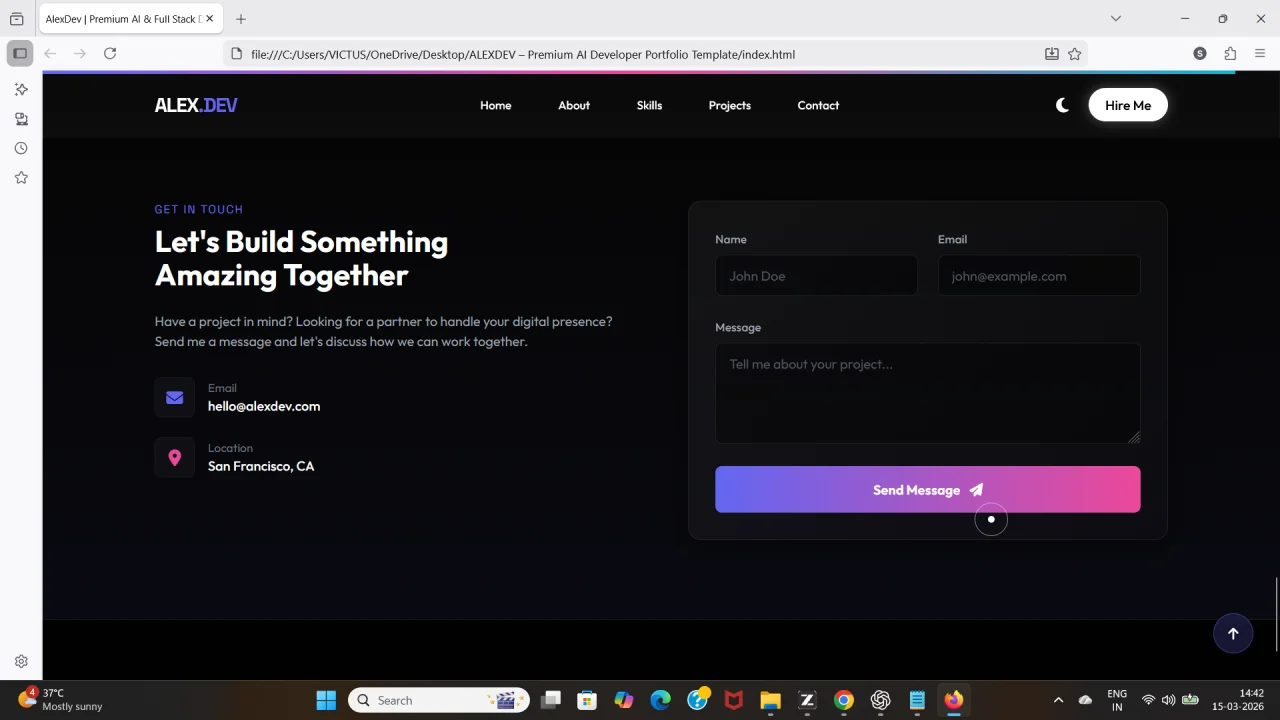The height and width of the screenshot is (720, 1280).
Task: Open the Home nav link
Action: click(x=496, y=105)
